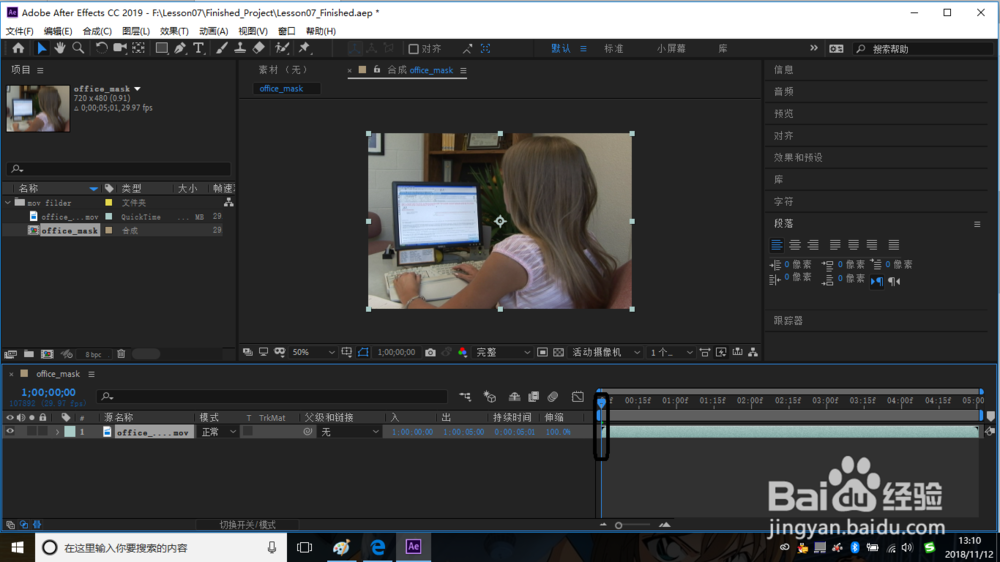This screenshot has width=1000, height=562.
Task: Select the Puppet Pin tool
Action: (x=304, y=48)
